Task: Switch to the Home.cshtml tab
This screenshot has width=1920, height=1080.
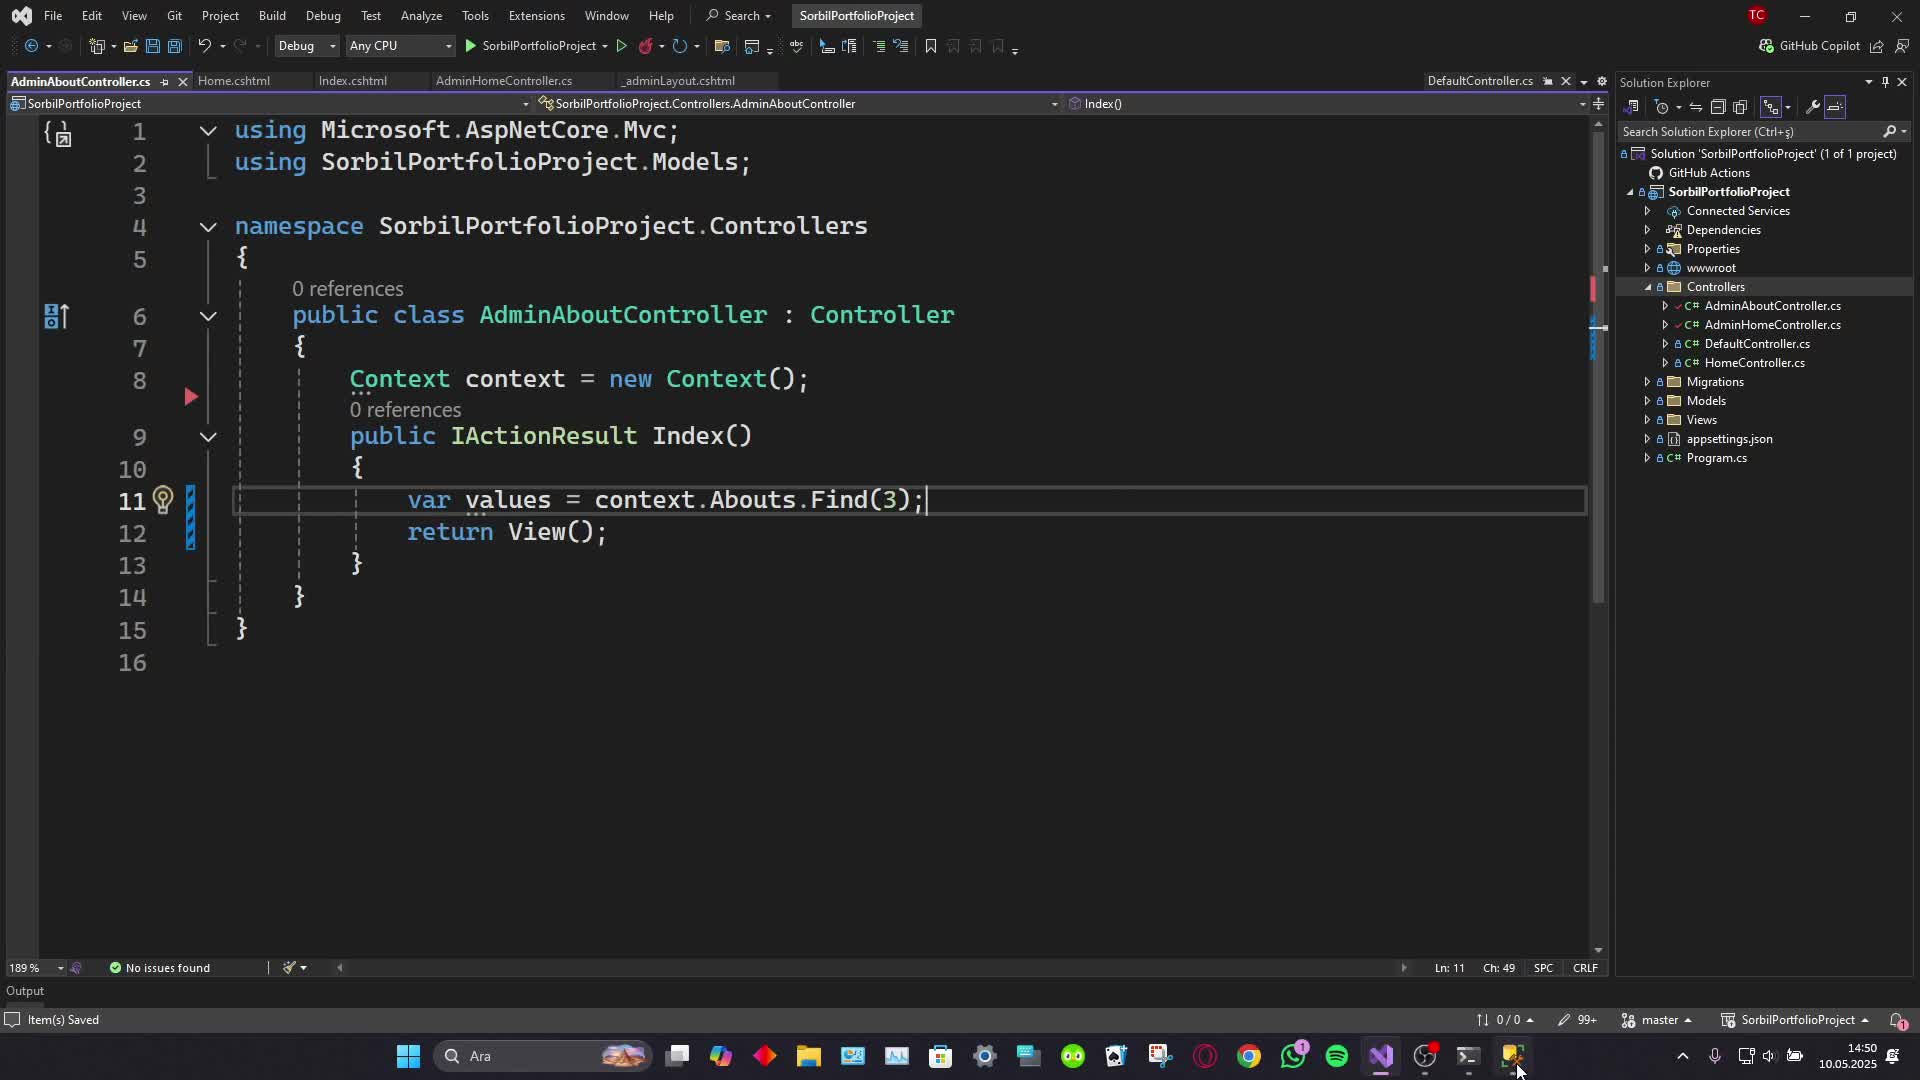Action: tap(234, 81)
